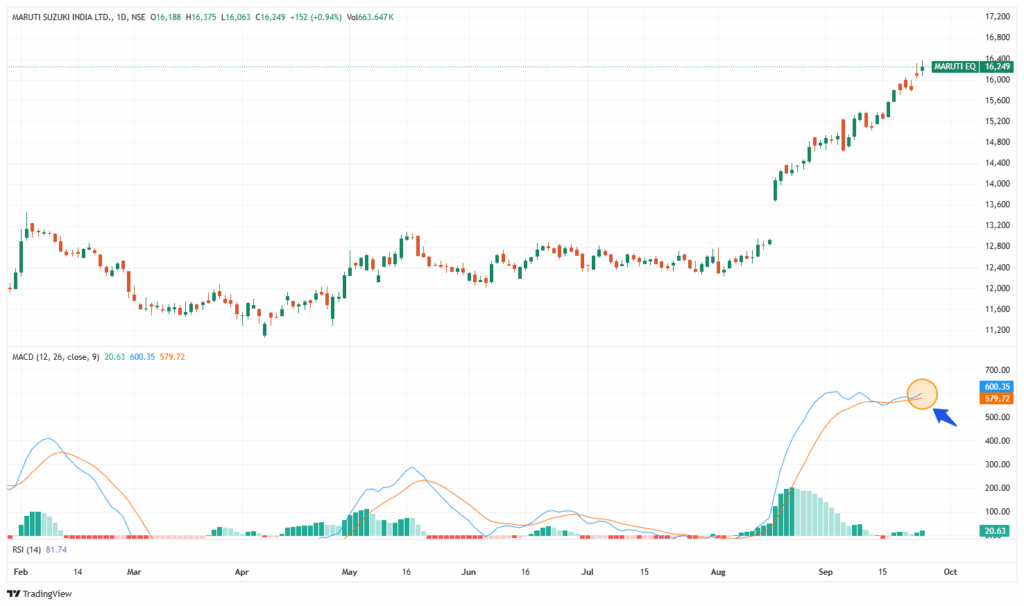Click the TradingView logo in bottom-left
Image resolution: width=1024 pixels, height=606 pixels.
pyautogui.click(x=41, y=592)
